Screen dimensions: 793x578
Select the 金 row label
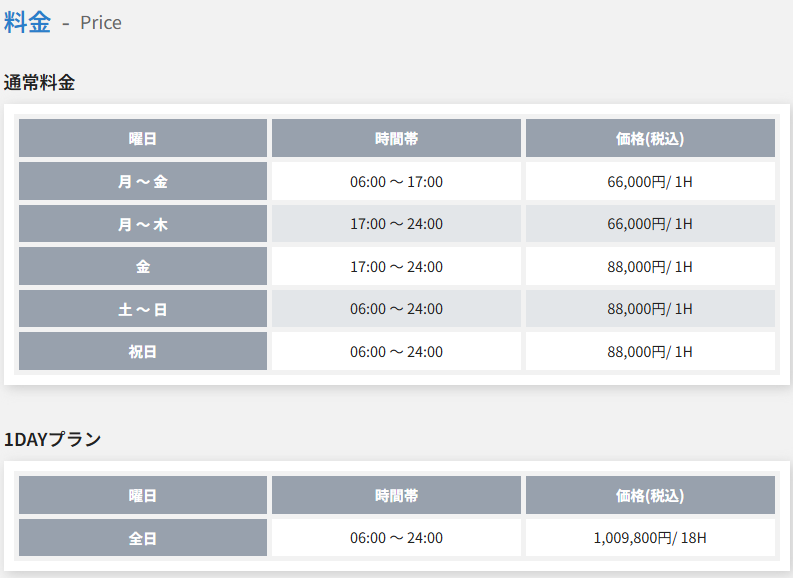143,266
